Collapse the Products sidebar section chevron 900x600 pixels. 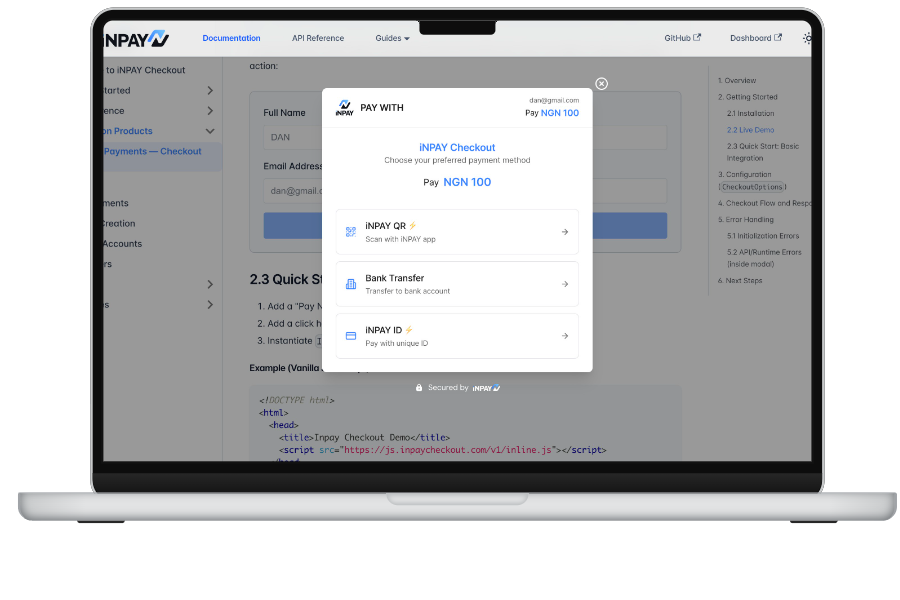(210, 131)
